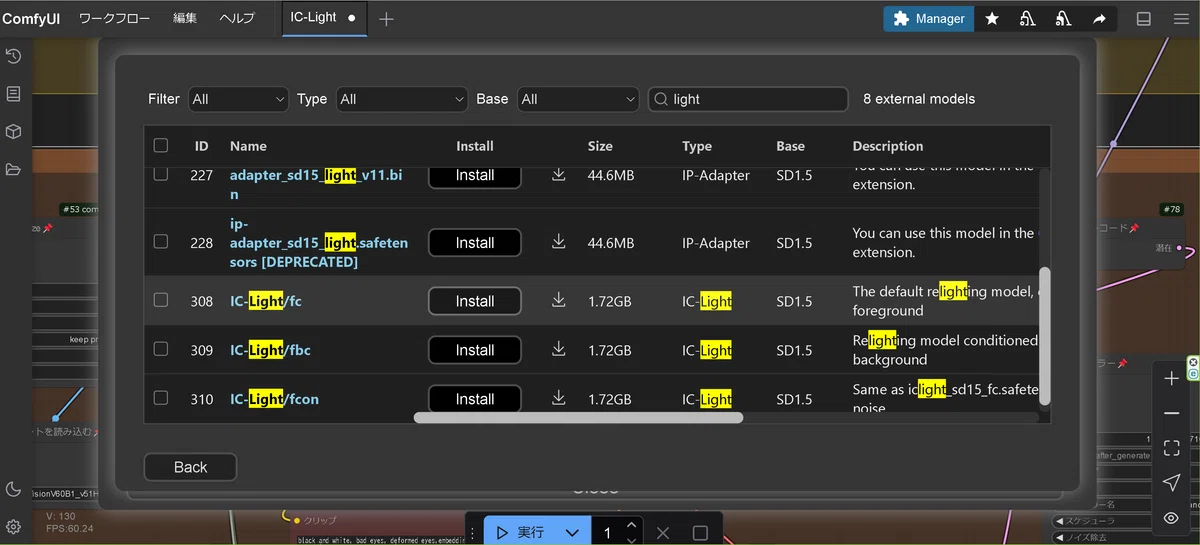Toggle the select-all header checkbox
The width and height of the screenshot is (1200, 545).
[x=161, y=146]
